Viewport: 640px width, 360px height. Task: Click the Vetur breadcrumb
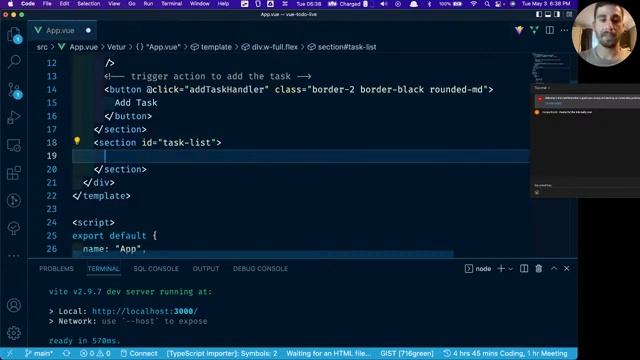pyautogui.click(x=116, y=47)
